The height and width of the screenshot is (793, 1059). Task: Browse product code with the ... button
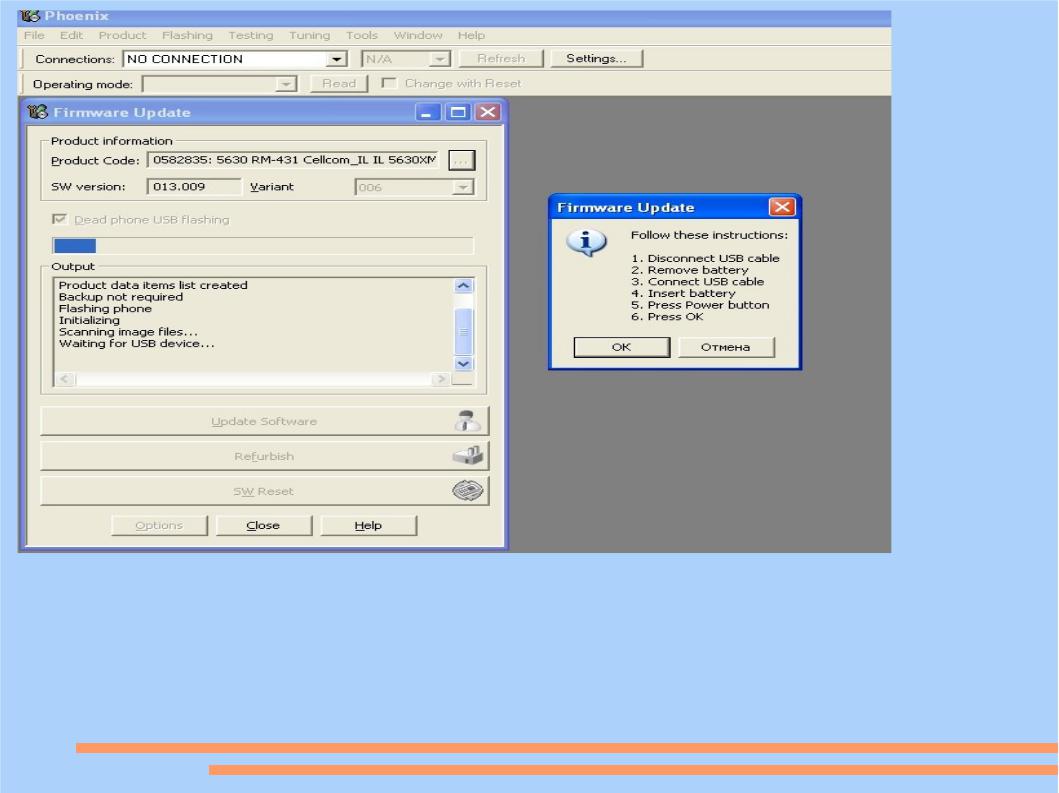(461, 161)
